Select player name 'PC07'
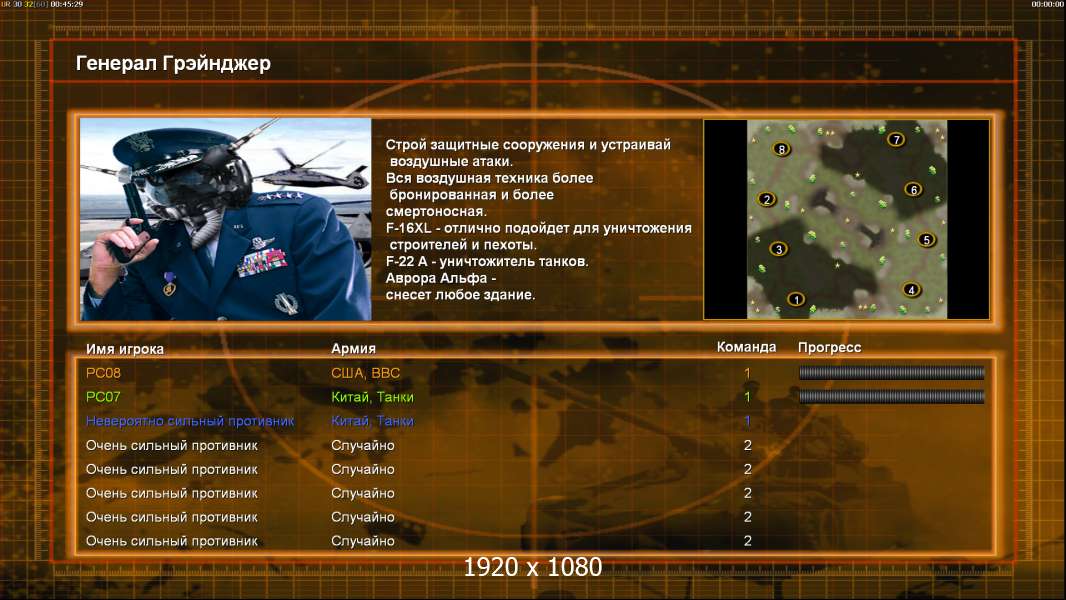 coord(103,397)
